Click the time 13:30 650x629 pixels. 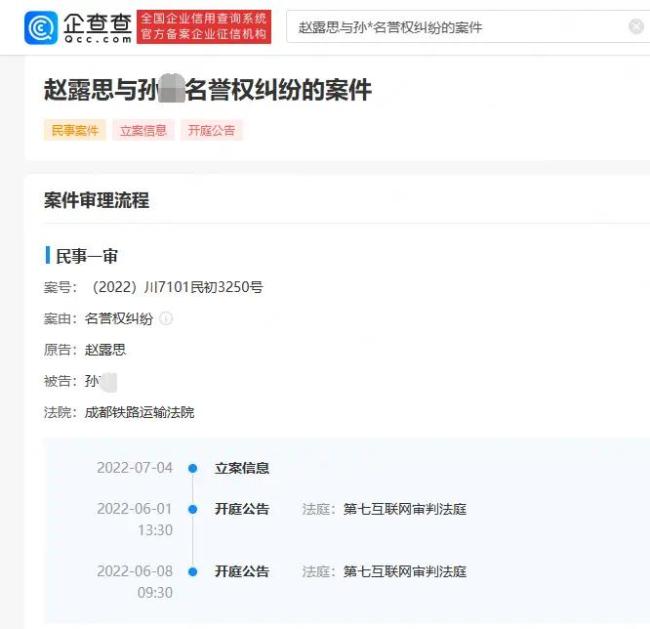coord(155,530)
